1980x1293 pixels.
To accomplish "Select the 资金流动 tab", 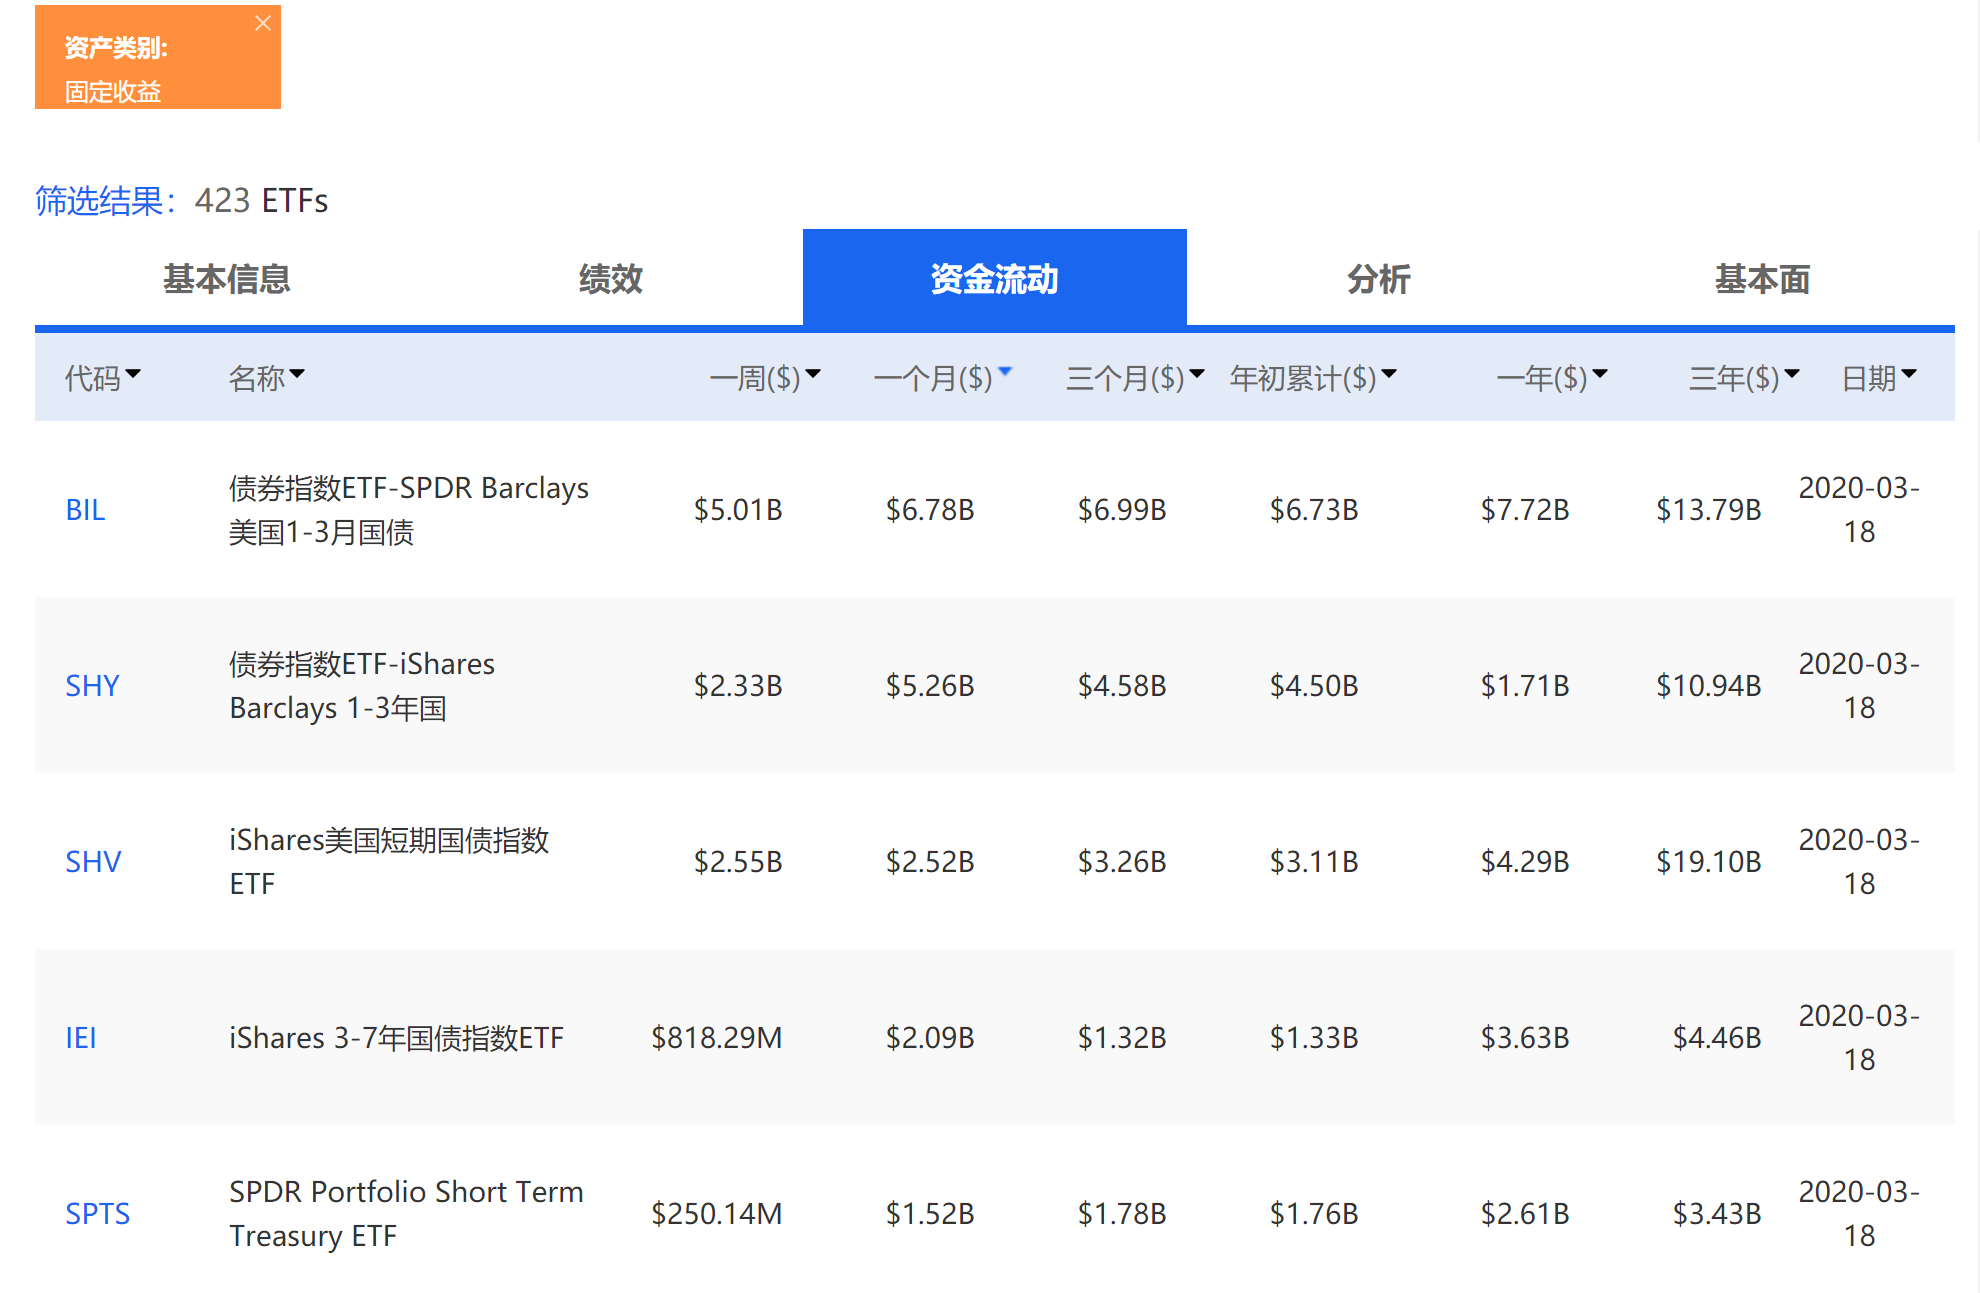I will (x=995, y=279).
